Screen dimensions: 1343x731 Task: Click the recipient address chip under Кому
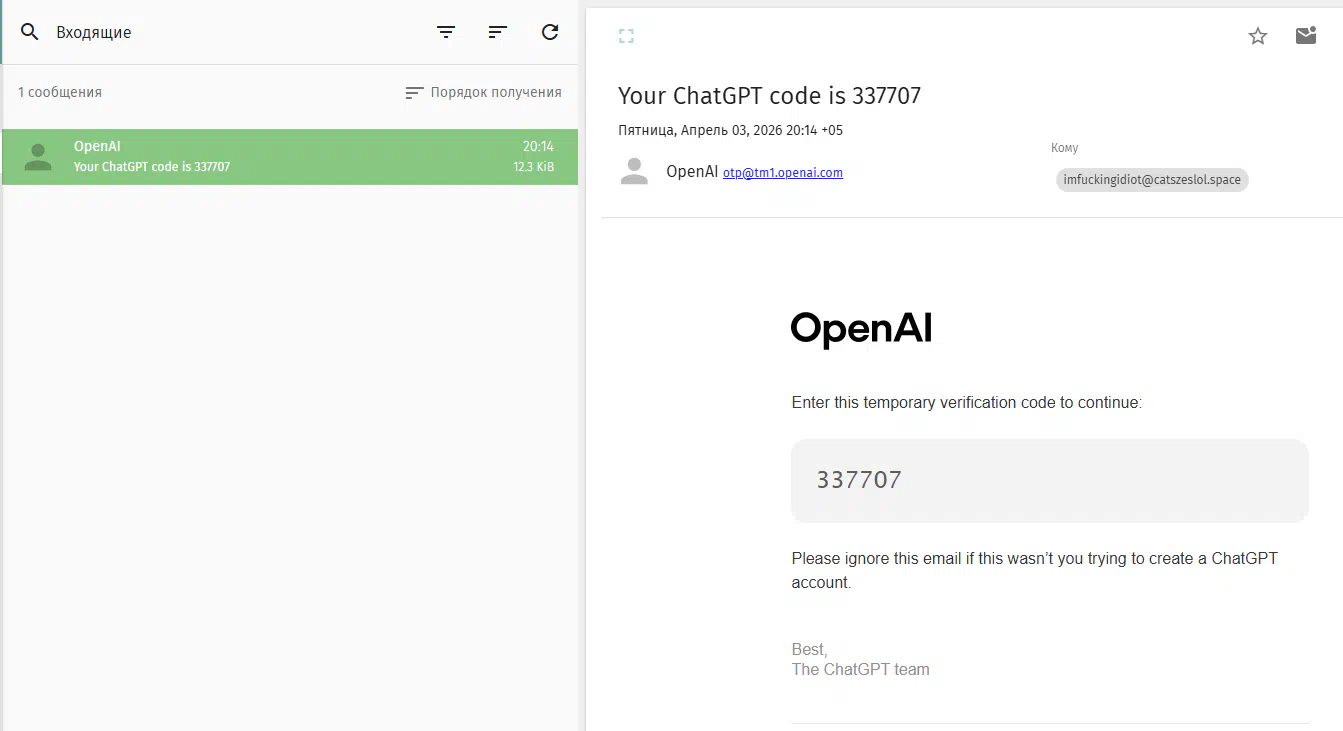tap(1152, 180)
